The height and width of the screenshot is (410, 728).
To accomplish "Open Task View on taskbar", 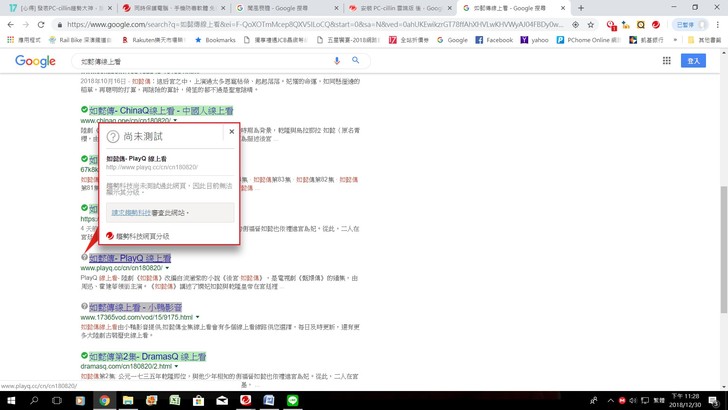I will [57, 400].
